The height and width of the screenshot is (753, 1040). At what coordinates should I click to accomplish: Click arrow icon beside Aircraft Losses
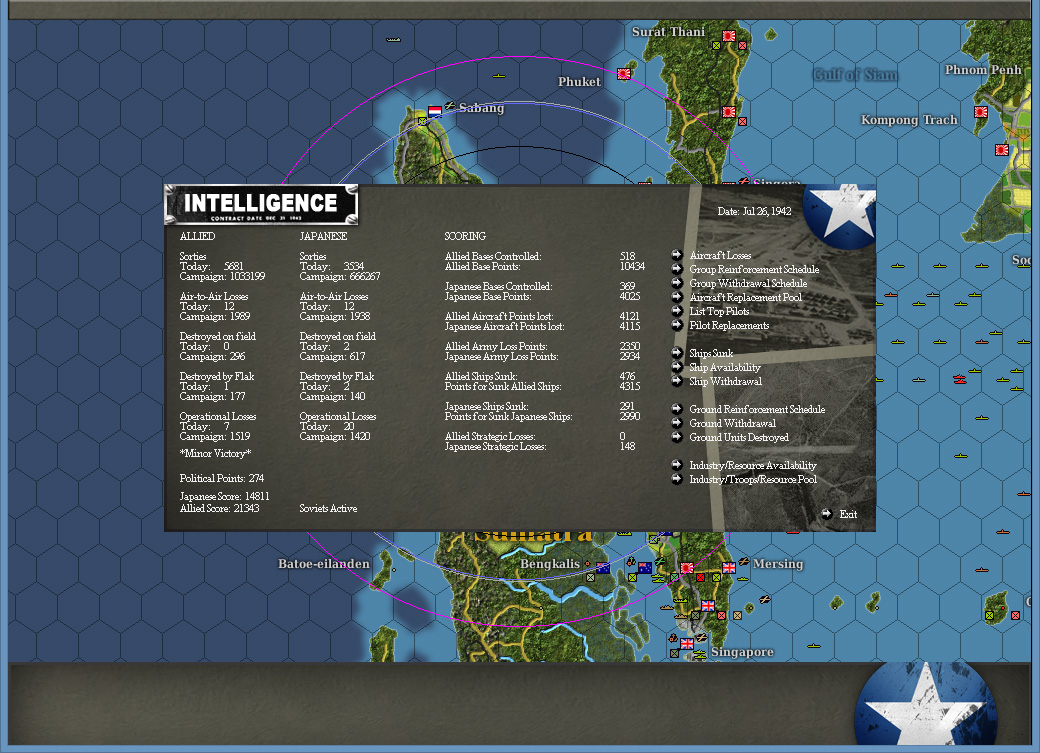pyautogui.click(x=677, y=255)
